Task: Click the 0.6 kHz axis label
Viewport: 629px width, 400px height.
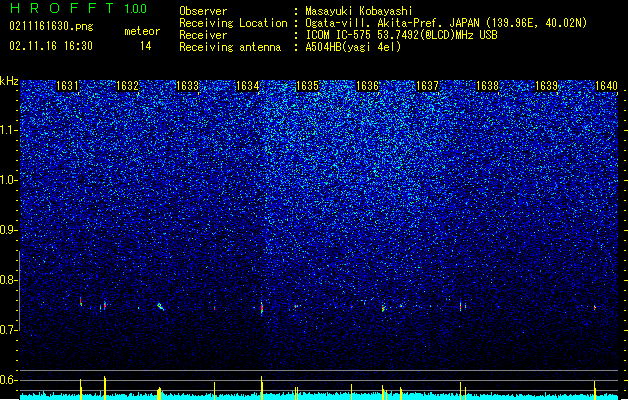Action: [9, 380]
